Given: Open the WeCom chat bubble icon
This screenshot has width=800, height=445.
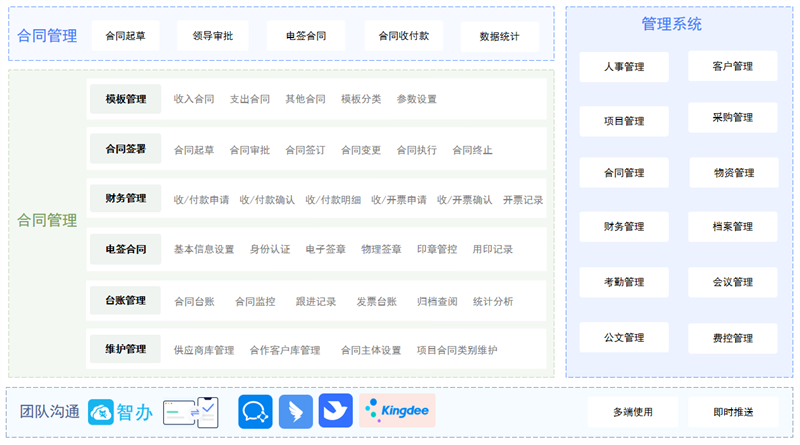Looking at the screenshot, I should tap(255, 411).
